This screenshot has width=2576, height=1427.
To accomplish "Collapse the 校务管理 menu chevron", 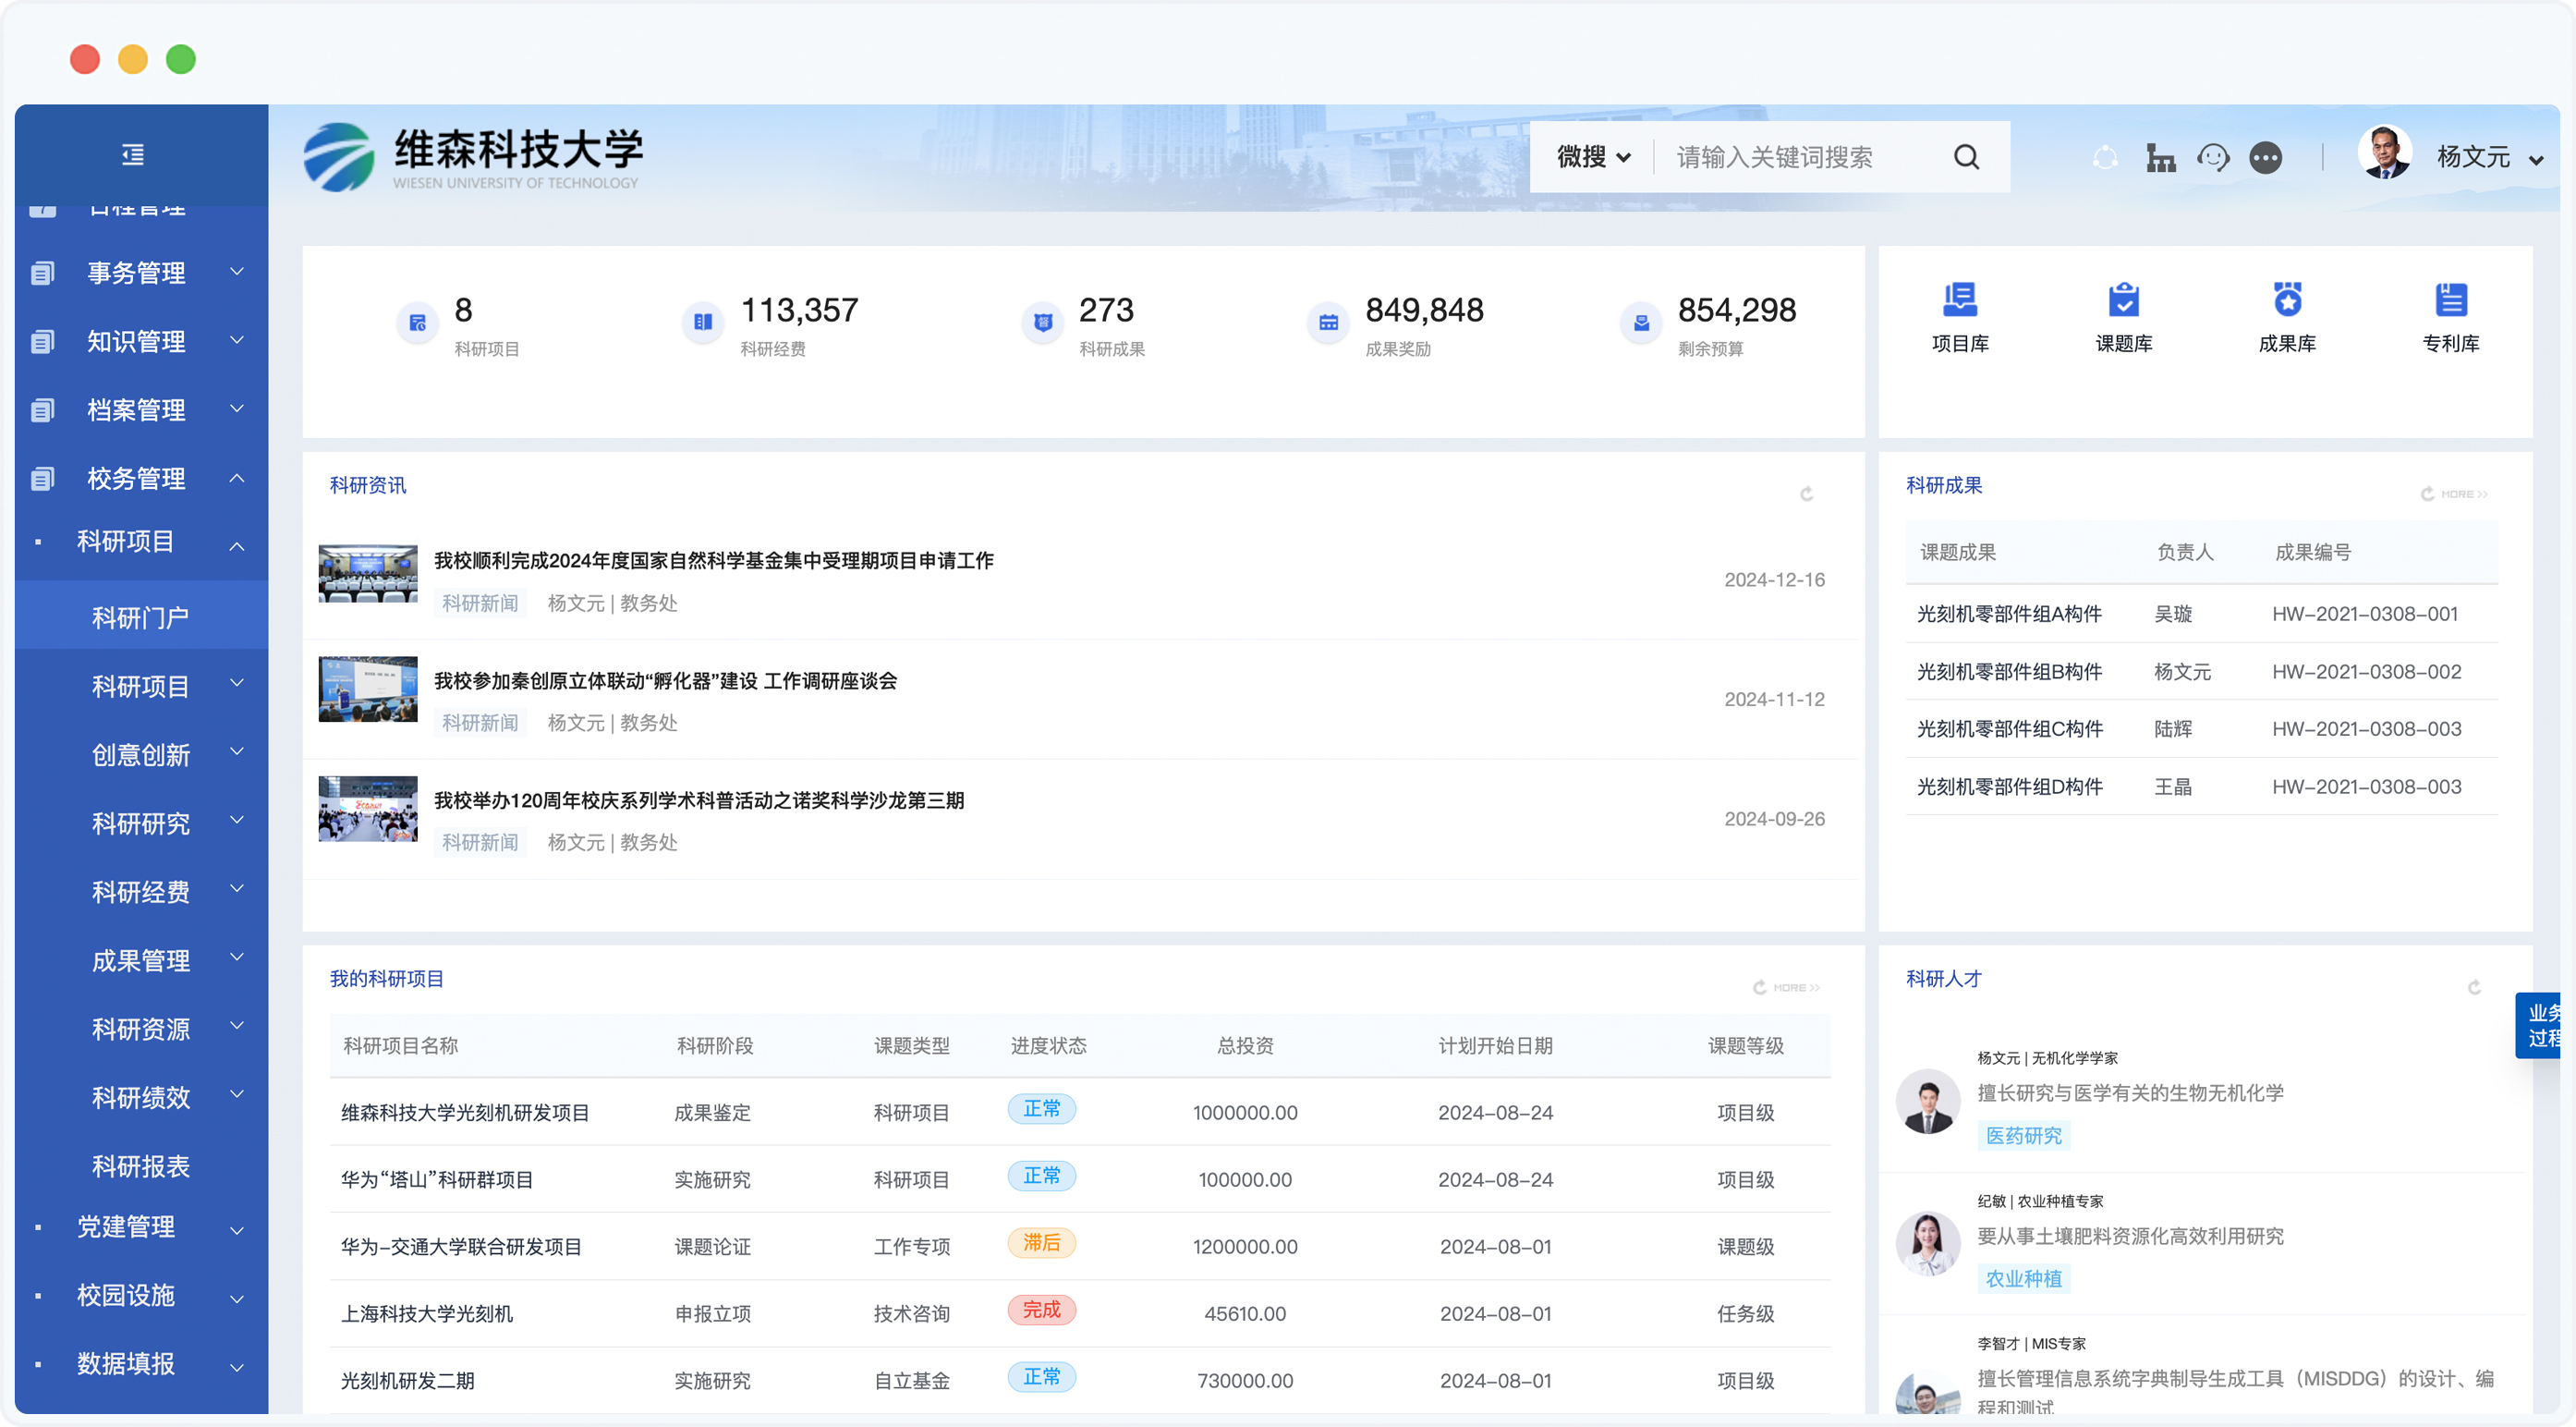I will [237, 478].
